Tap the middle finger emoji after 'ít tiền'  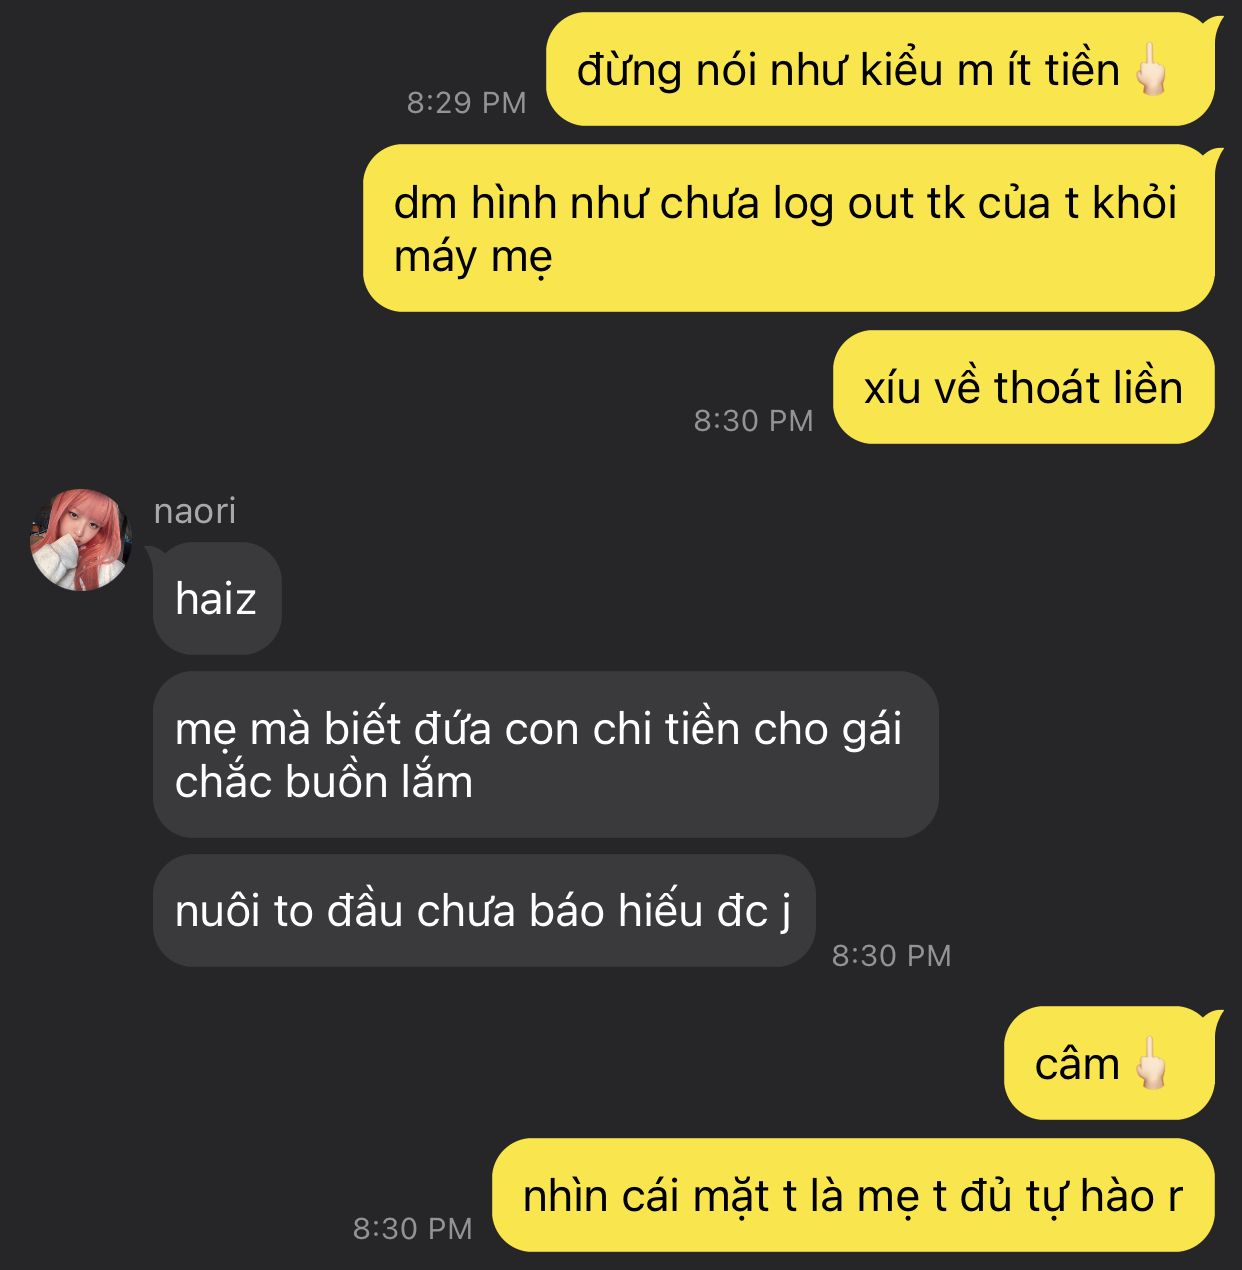point(1151,69)
